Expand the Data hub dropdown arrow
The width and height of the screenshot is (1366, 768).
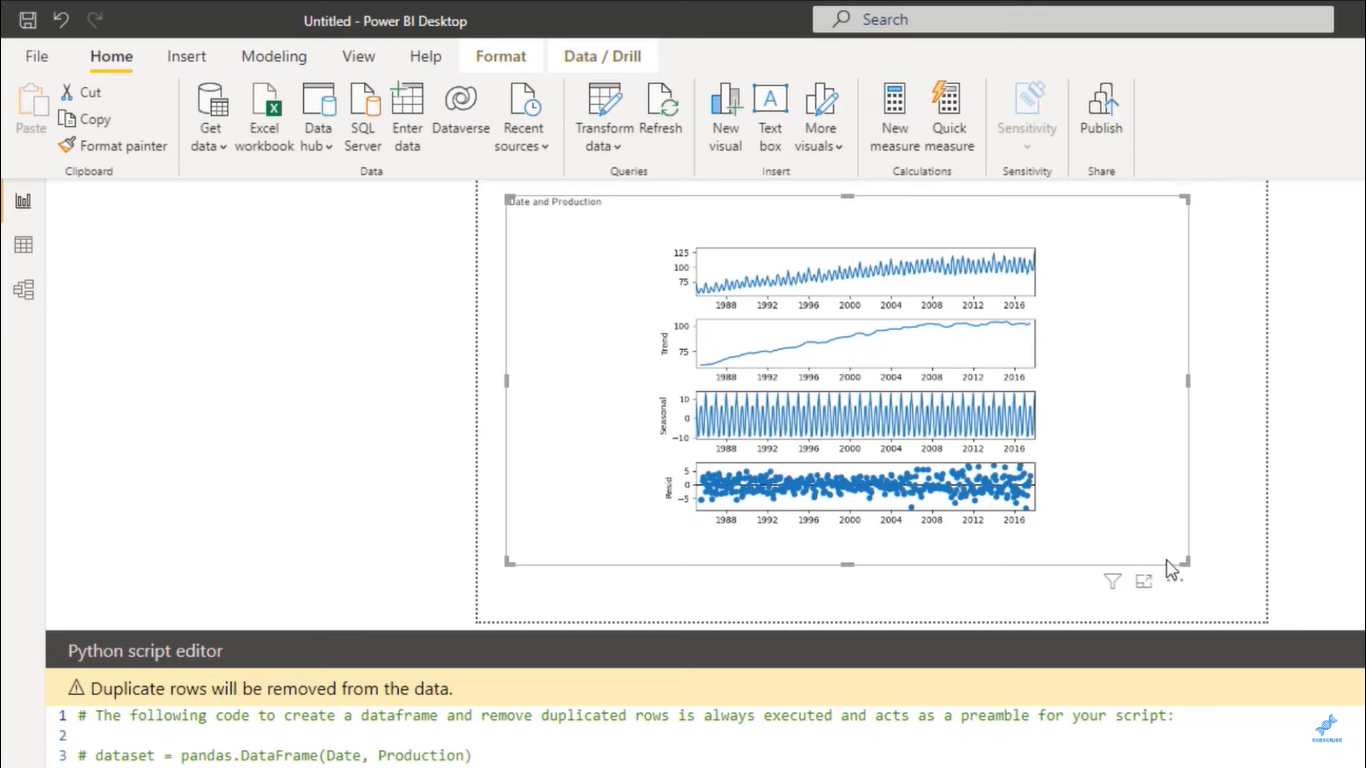pos(329,147)
